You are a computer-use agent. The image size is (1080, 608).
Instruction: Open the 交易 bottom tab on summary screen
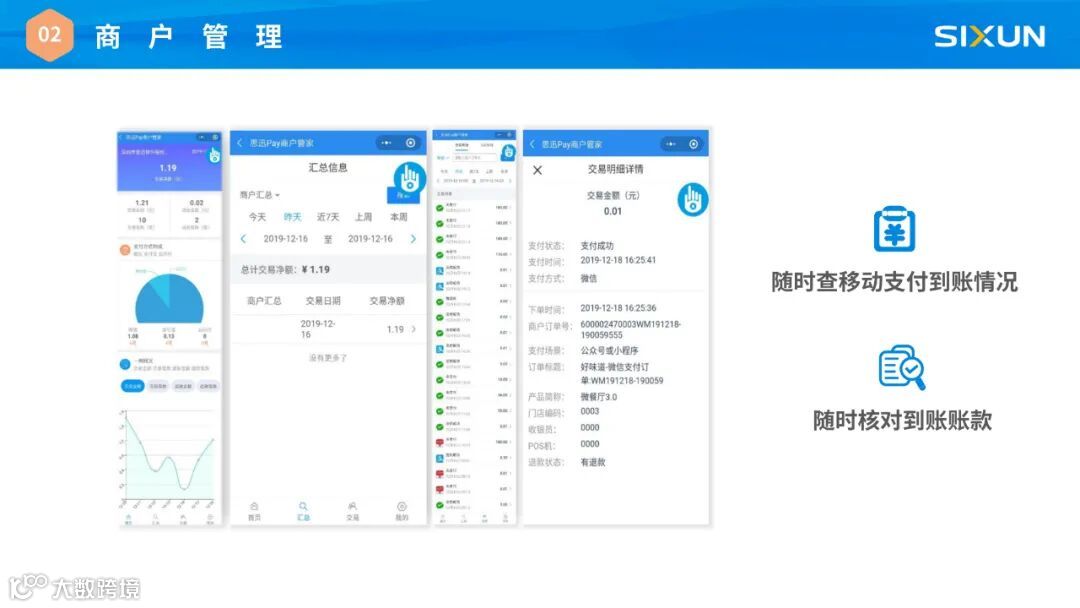[x=353, y=512]
